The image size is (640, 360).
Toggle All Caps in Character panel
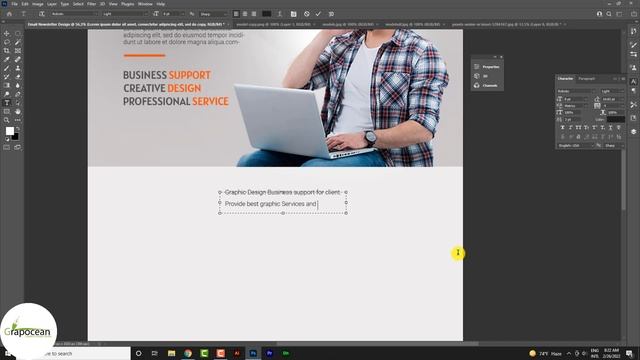pos(578,128)
